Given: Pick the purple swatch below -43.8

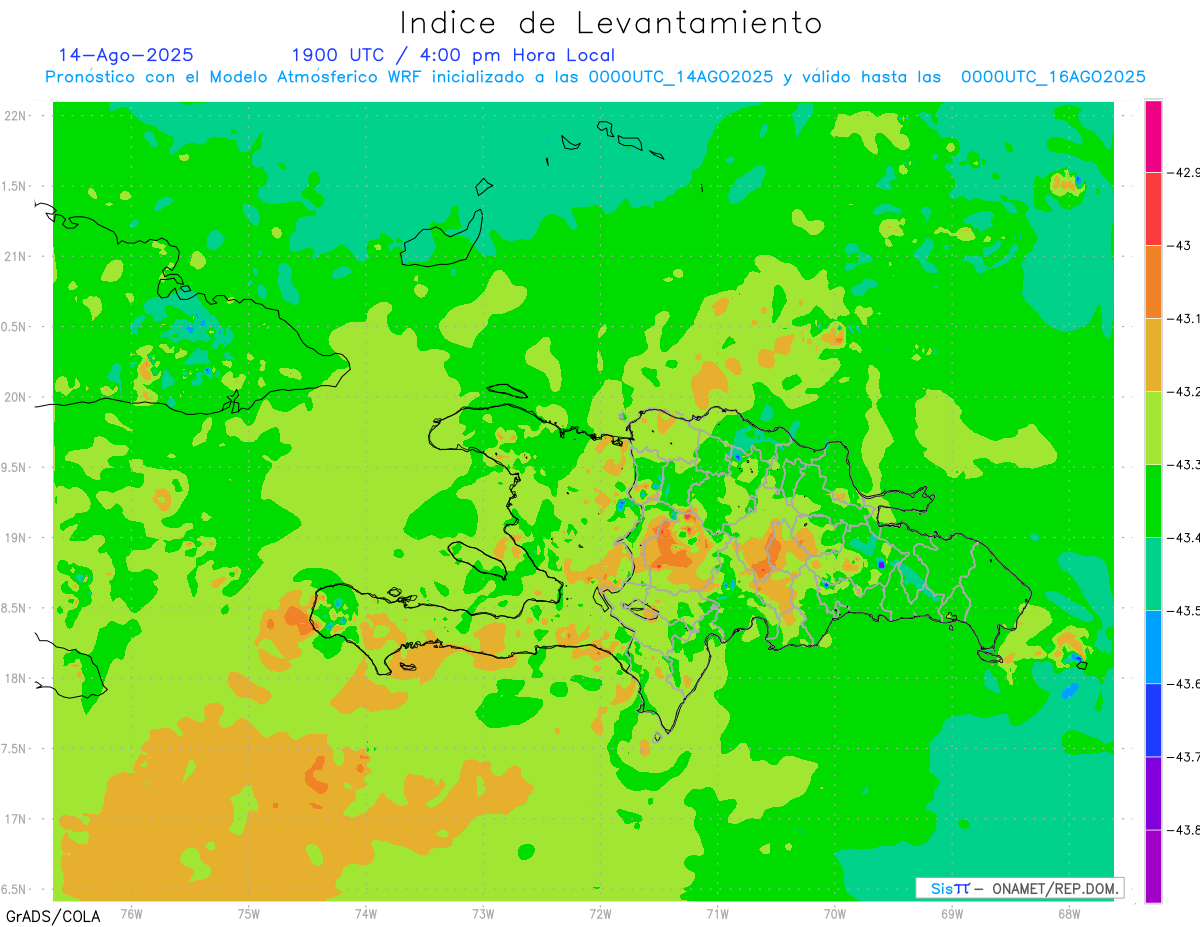Looking at the screenshot, I should coord(1153,866).
